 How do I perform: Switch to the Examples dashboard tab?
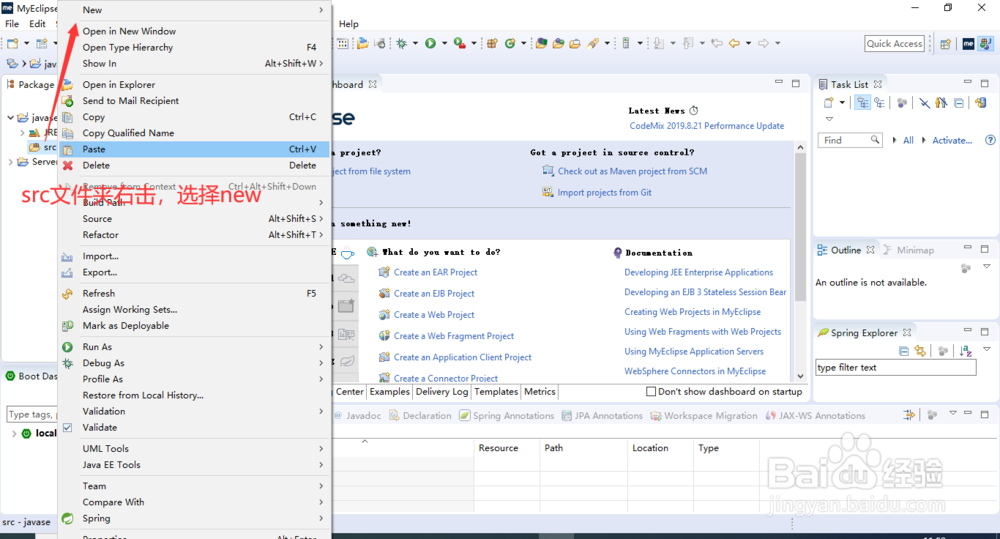(x=390, y=392)
